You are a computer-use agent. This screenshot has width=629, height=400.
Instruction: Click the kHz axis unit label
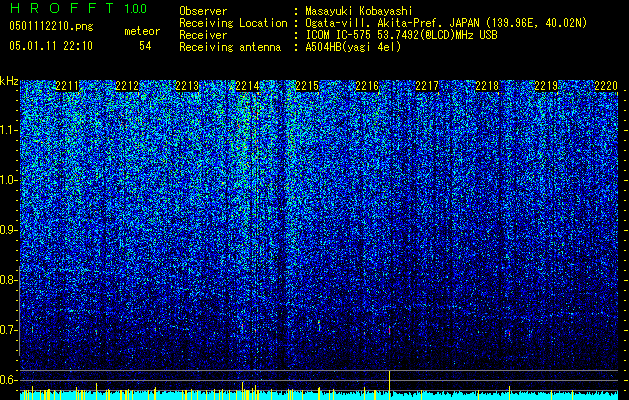point(9,81)
